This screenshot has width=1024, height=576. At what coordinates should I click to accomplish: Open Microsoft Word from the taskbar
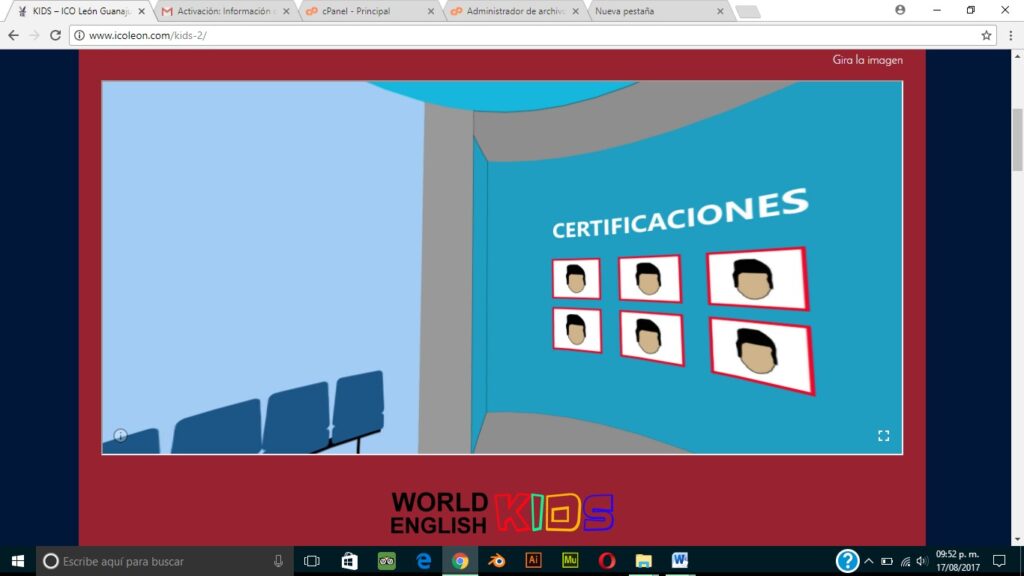680,561
